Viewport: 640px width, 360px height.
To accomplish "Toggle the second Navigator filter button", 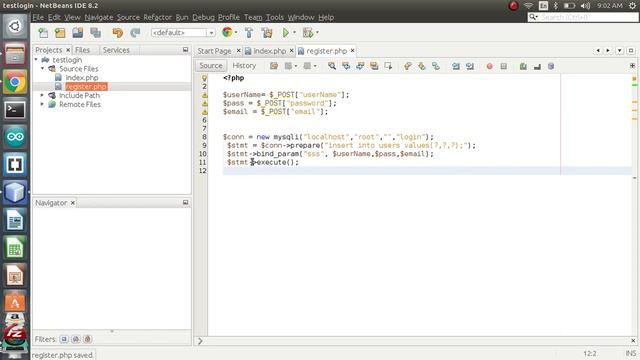I will tap(76, 339).
